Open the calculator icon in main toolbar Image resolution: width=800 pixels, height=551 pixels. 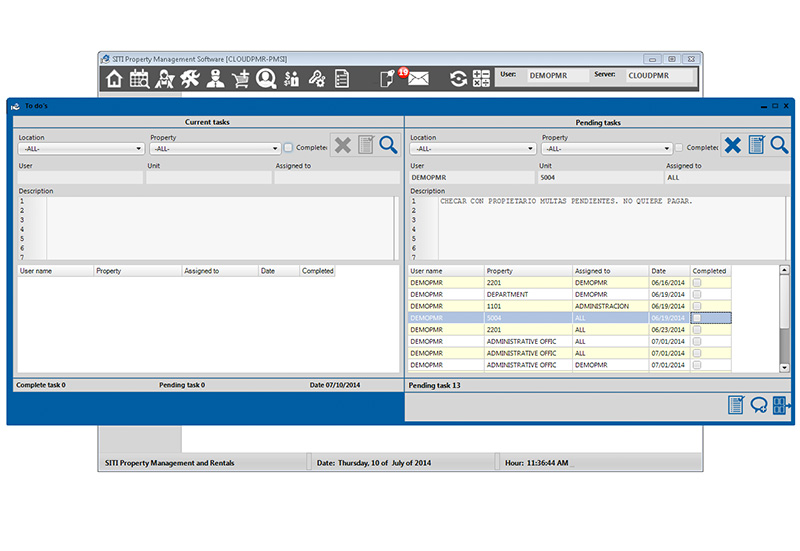(x=481, y=79)
